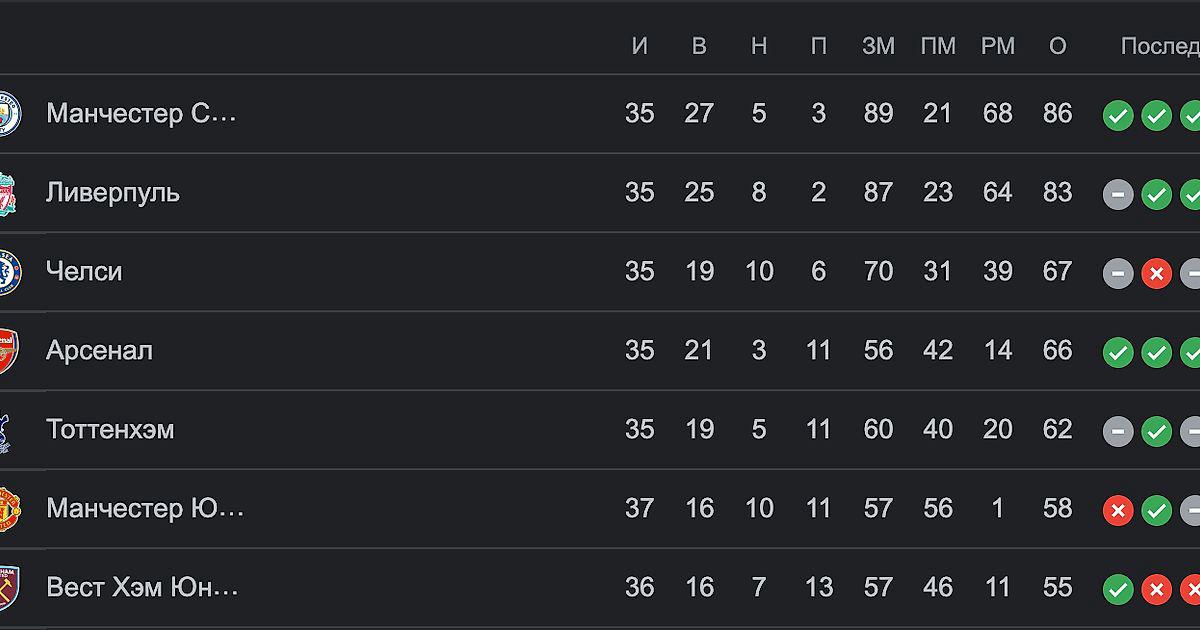Click the West Ham United club crest
Image resolution: width=1200 pixels, height=630 pixels.
pyautogui.click(x=8, y=588)
